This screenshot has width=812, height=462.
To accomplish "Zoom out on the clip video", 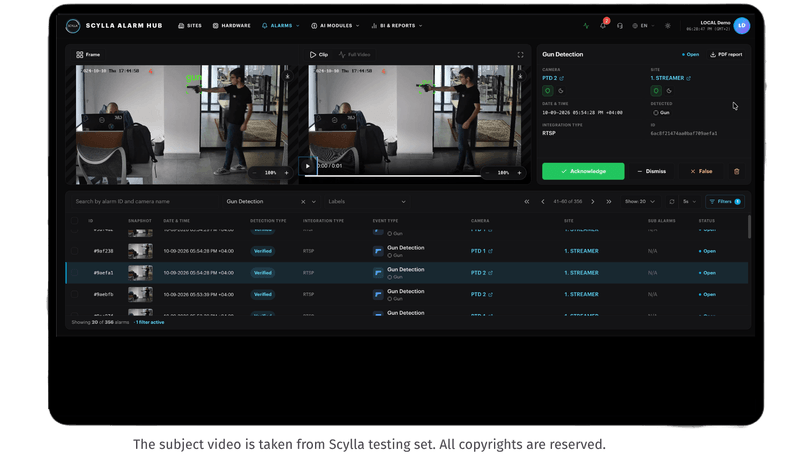I will click(x=487, y=172).
